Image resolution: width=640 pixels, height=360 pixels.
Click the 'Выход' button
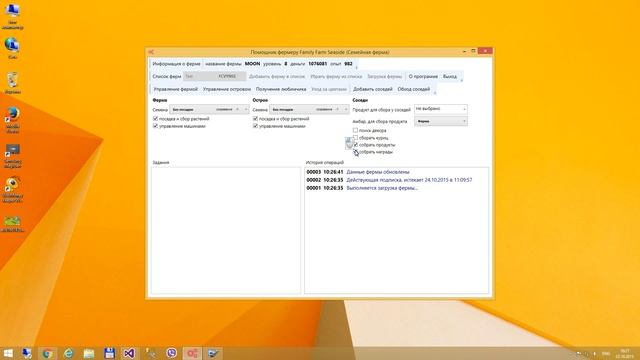[x=450, y=76]
